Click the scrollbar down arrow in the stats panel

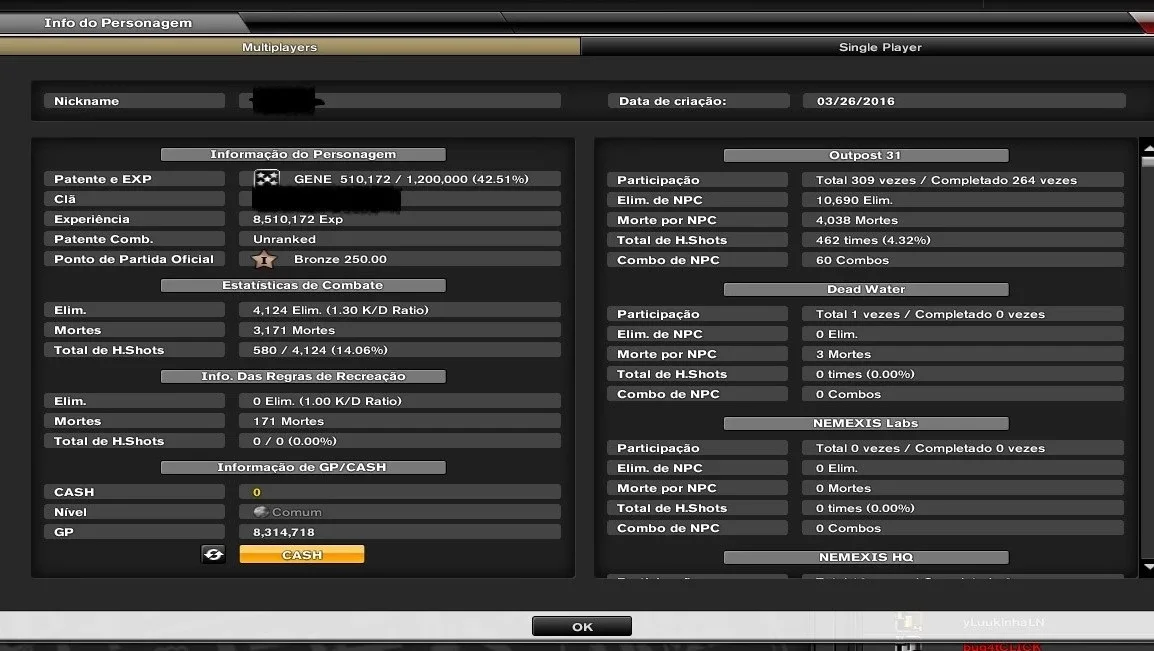(1147, 566)
